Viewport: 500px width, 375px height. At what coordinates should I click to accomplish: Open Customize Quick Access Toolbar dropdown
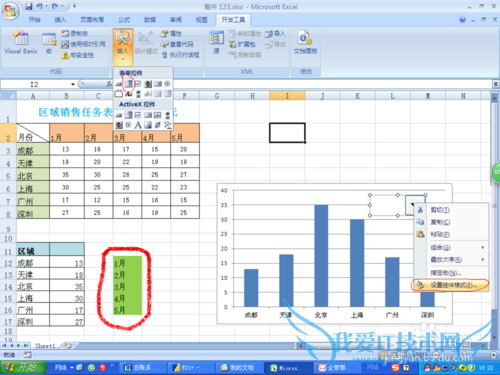[74, 6]
